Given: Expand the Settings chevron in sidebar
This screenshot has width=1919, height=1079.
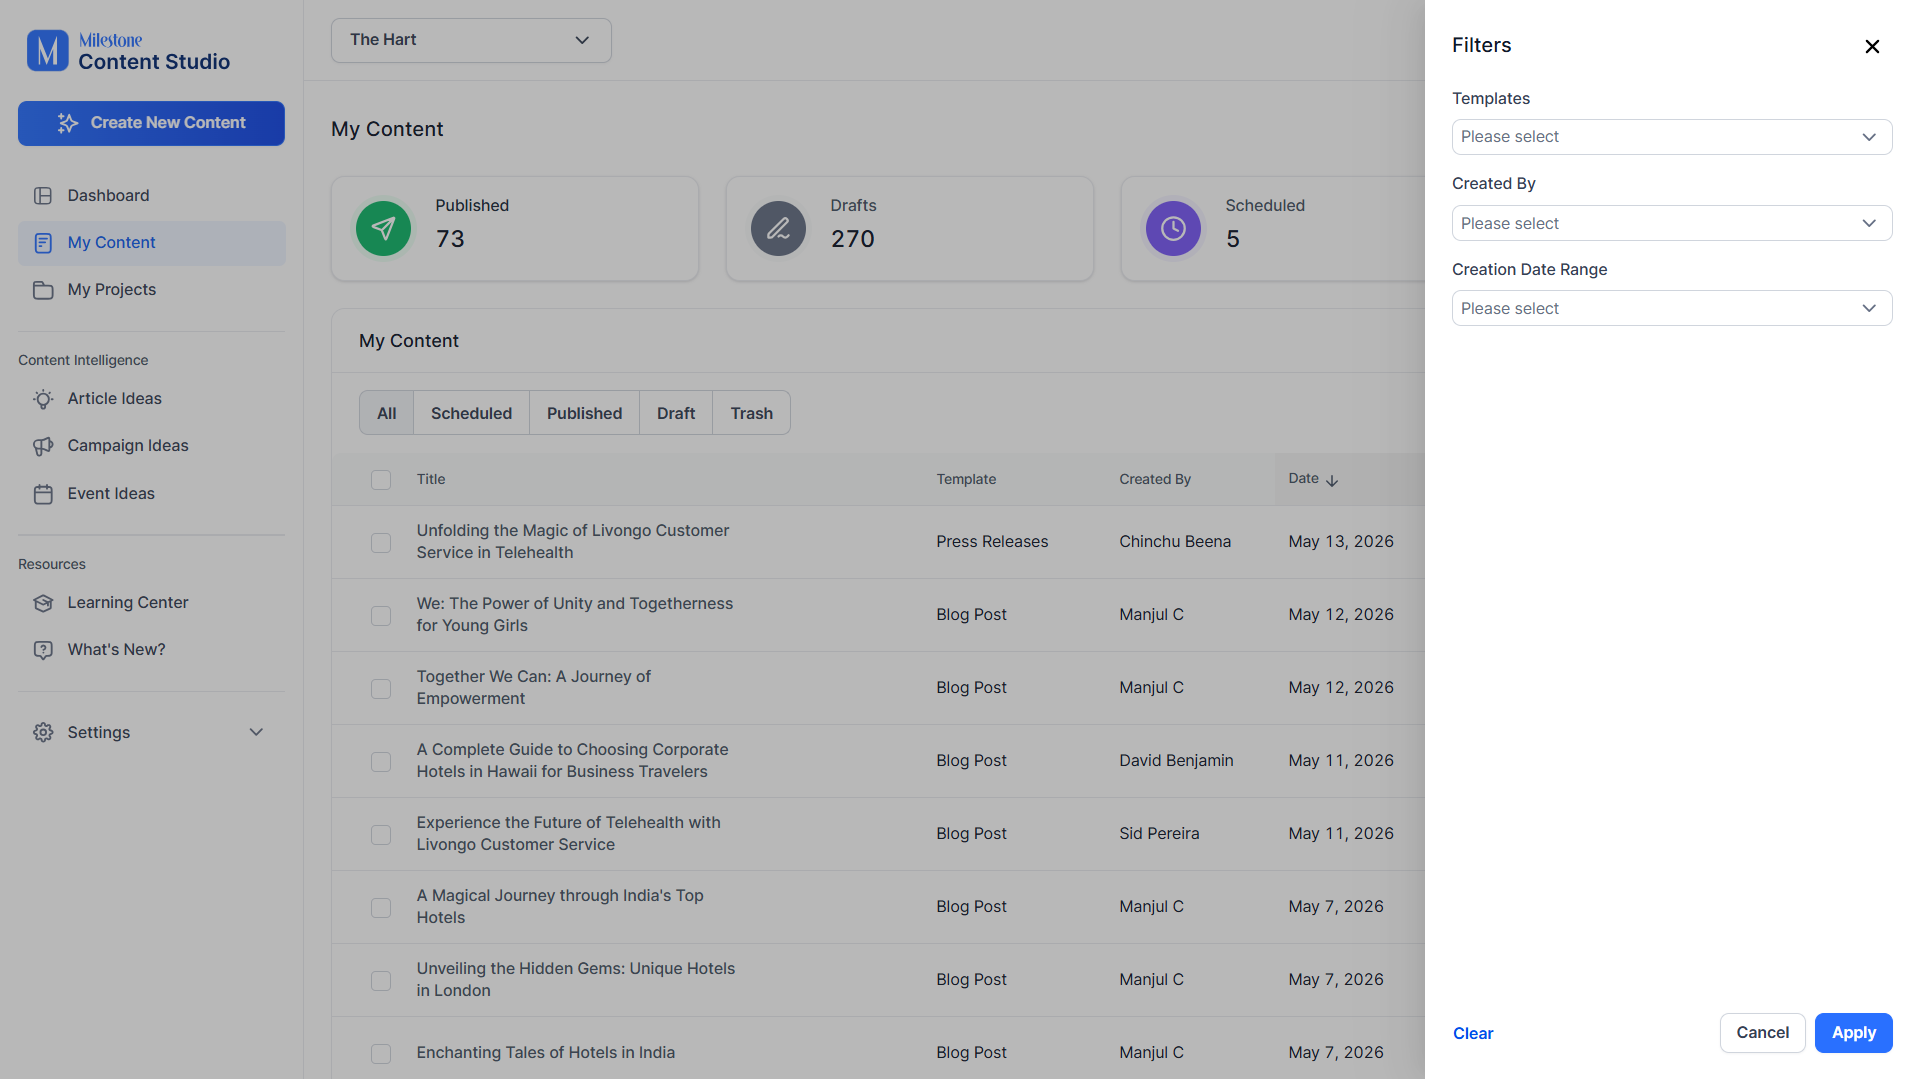Looking at the screenshot, I should click(256, 733).
